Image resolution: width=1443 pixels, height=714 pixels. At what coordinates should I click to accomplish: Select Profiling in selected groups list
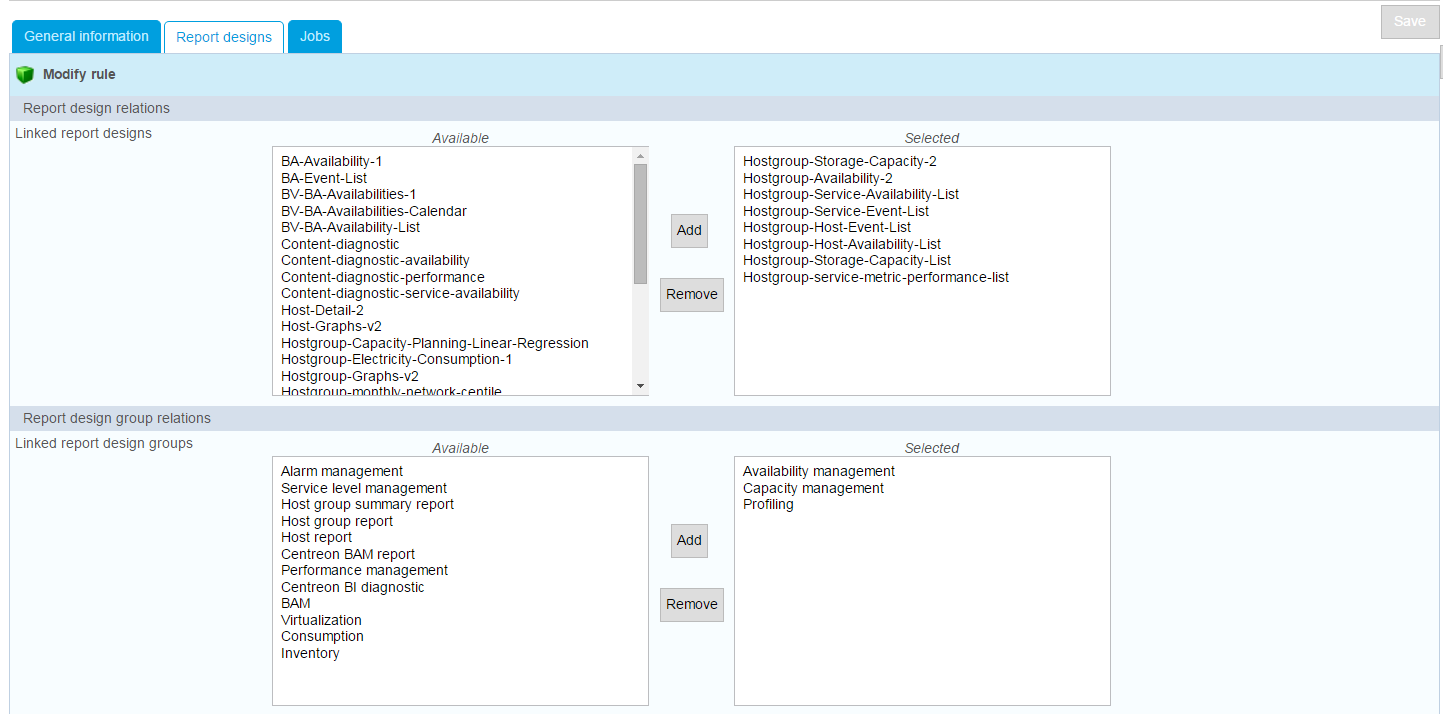[768, 504]
